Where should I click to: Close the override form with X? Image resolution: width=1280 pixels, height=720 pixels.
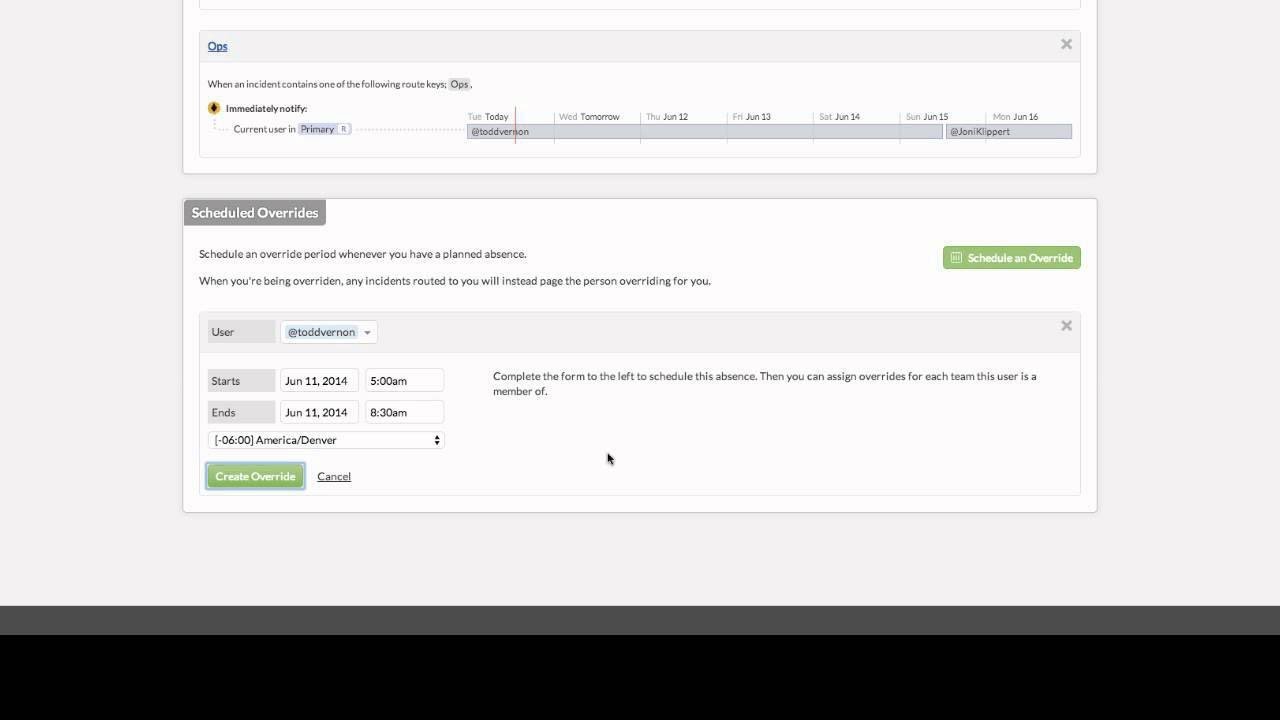click(x=1066, y=326)
